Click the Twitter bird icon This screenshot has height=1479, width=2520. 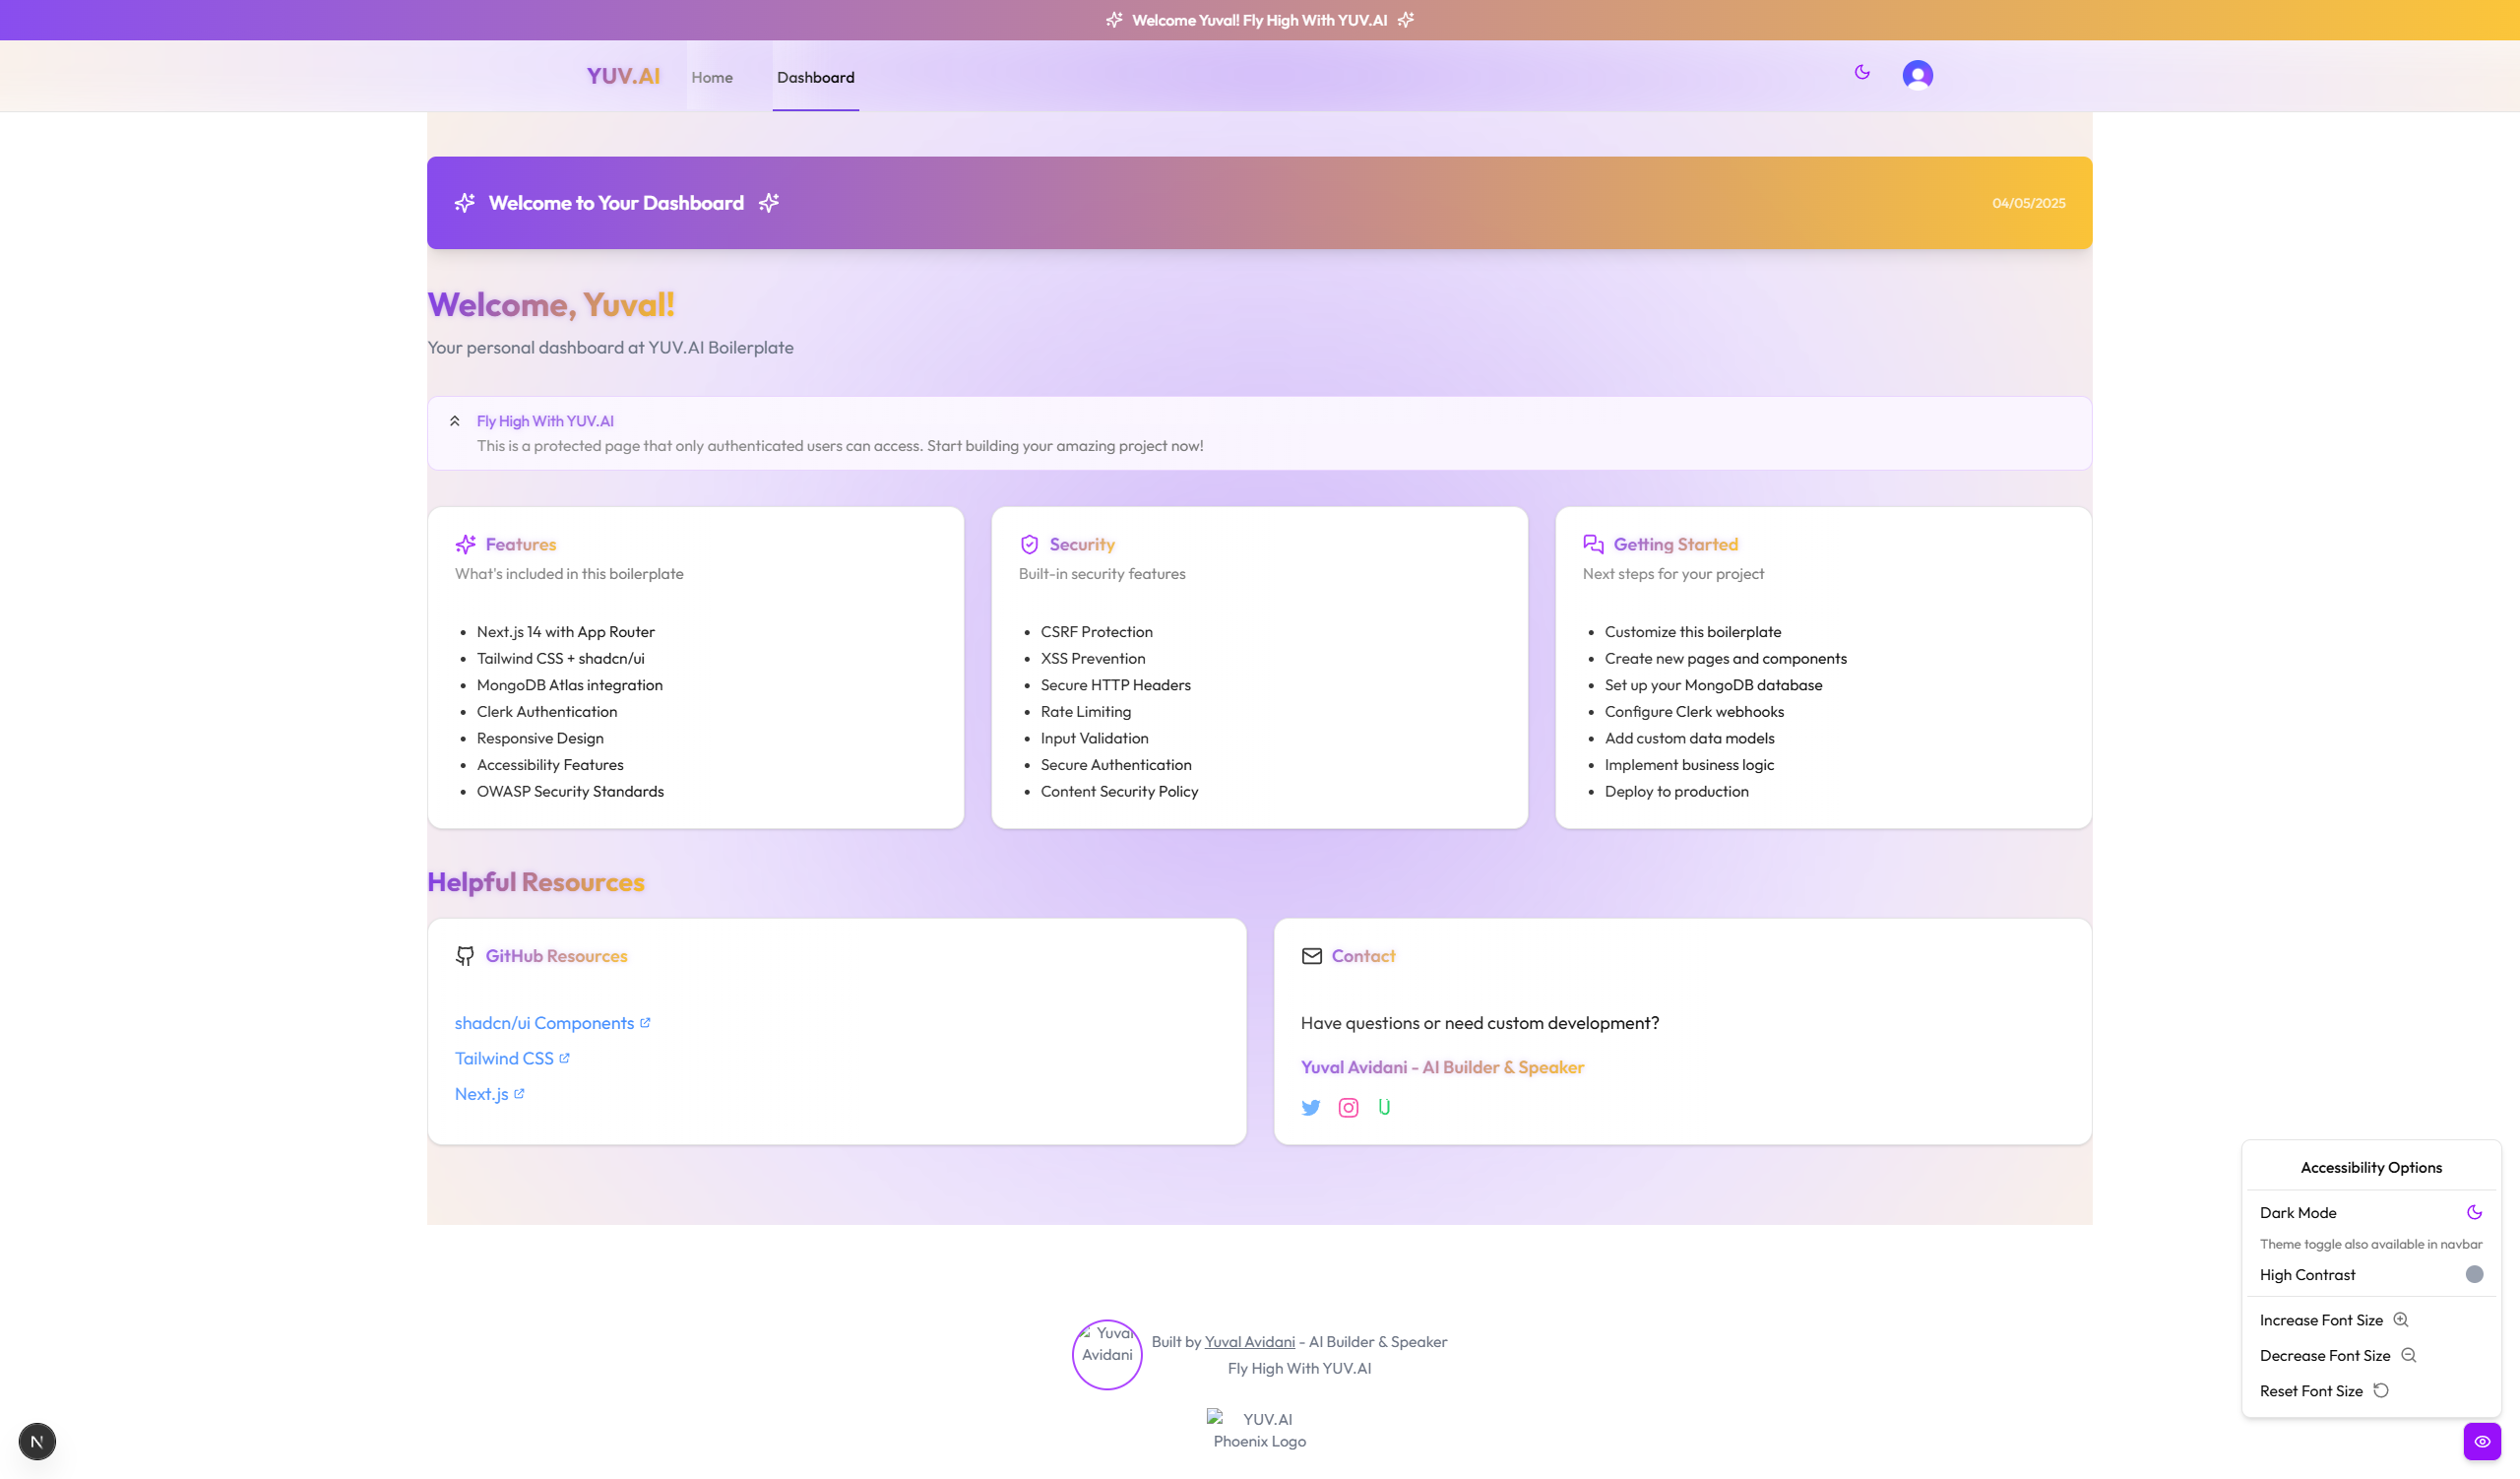[1310, 1107]
